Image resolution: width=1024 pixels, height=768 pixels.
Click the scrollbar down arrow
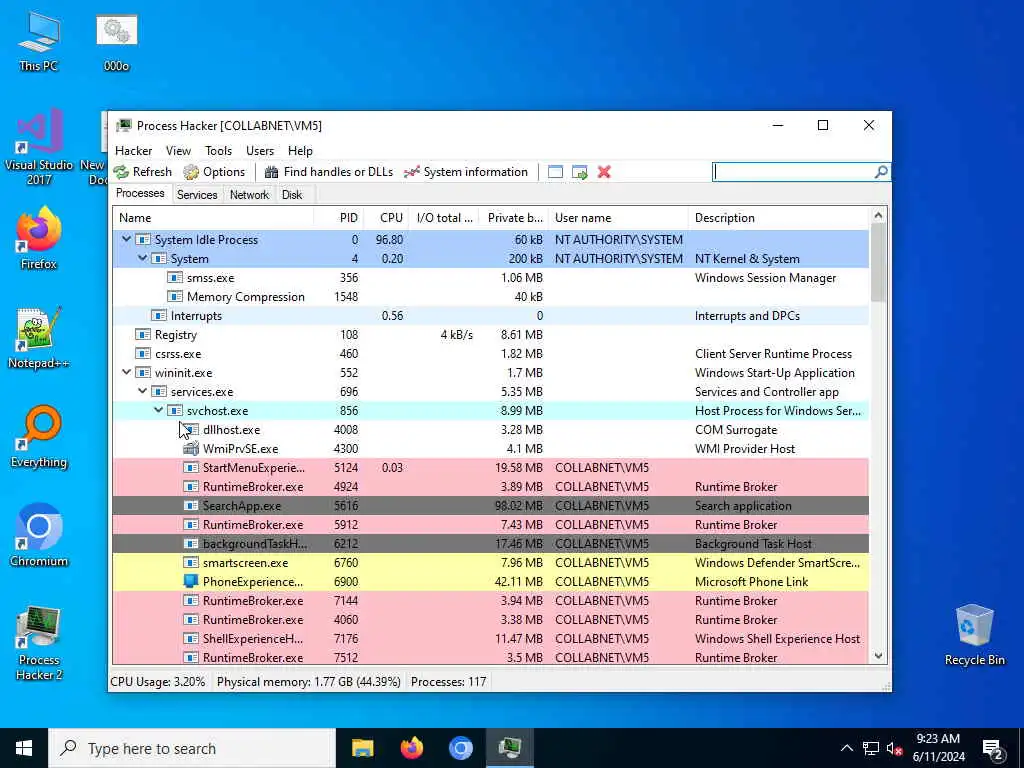click(878, 656)
